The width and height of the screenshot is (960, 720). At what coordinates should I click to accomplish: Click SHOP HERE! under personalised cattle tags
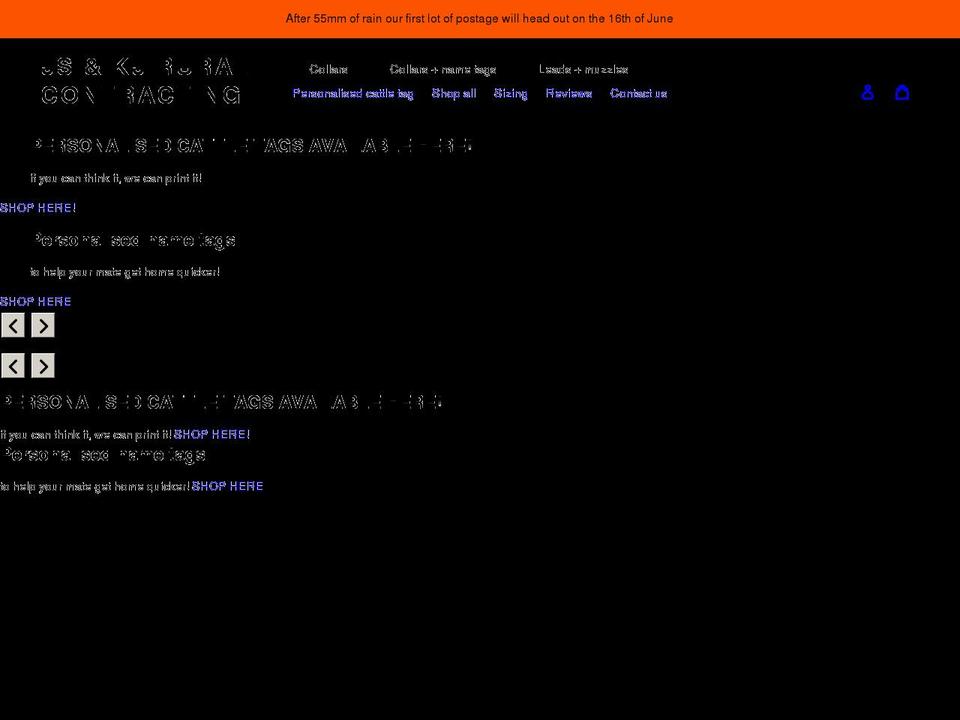[x=38, y=207]
